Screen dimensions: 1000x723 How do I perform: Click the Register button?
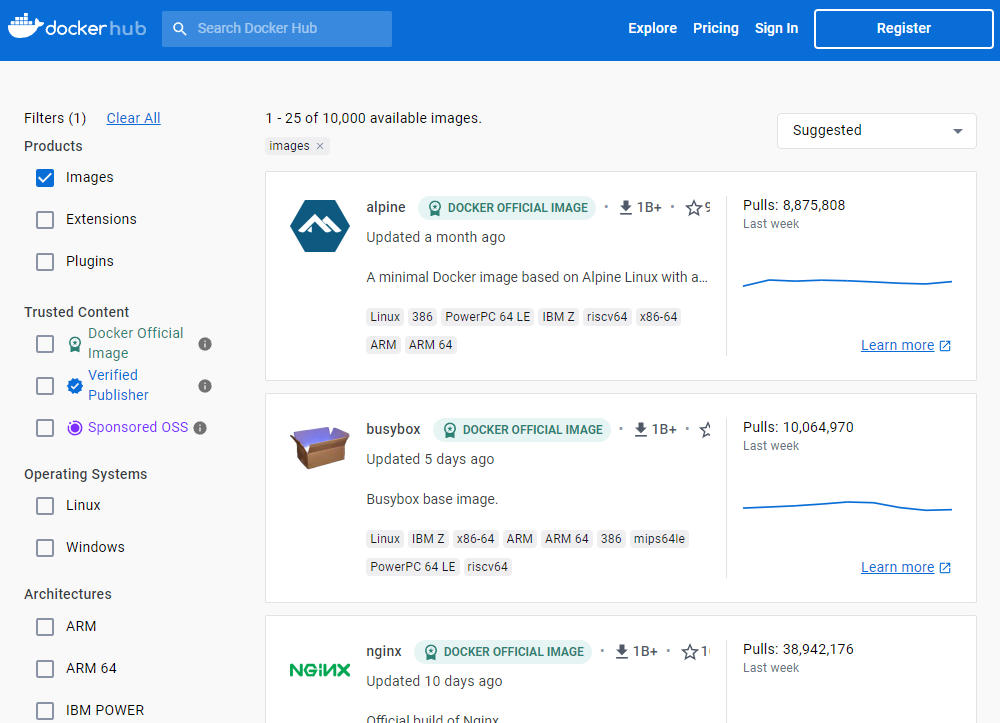904,29
